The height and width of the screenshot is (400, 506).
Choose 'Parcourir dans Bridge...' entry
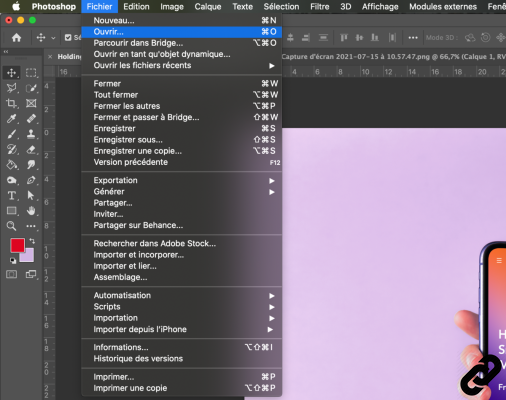point(182,43)
